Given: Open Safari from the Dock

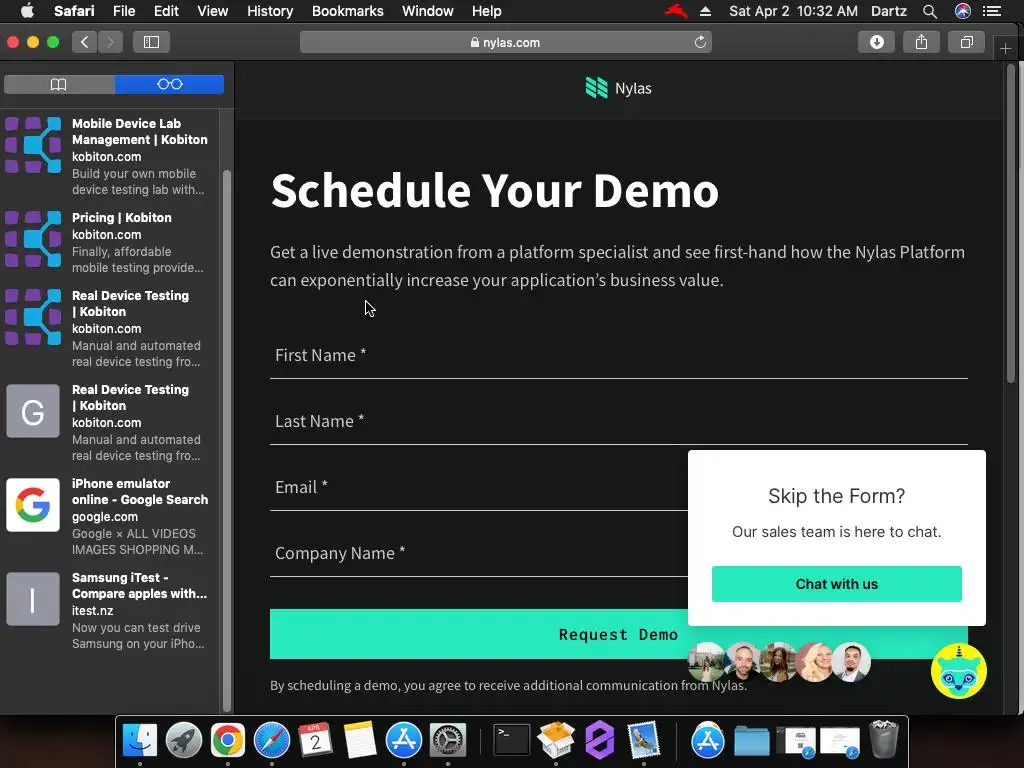Looking at the screenshot, I should pyautogui.click(x=272, y=741).
